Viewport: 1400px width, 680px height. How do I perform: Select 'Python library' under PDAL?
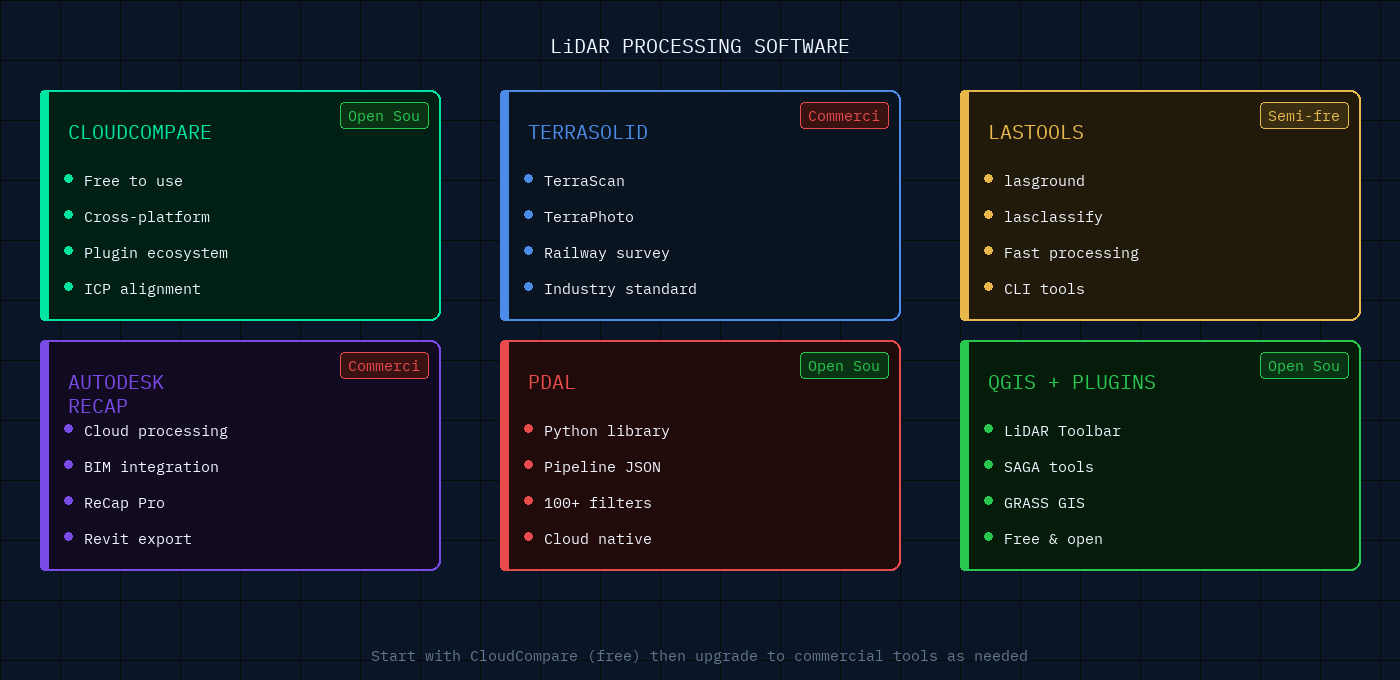(607, 431)
